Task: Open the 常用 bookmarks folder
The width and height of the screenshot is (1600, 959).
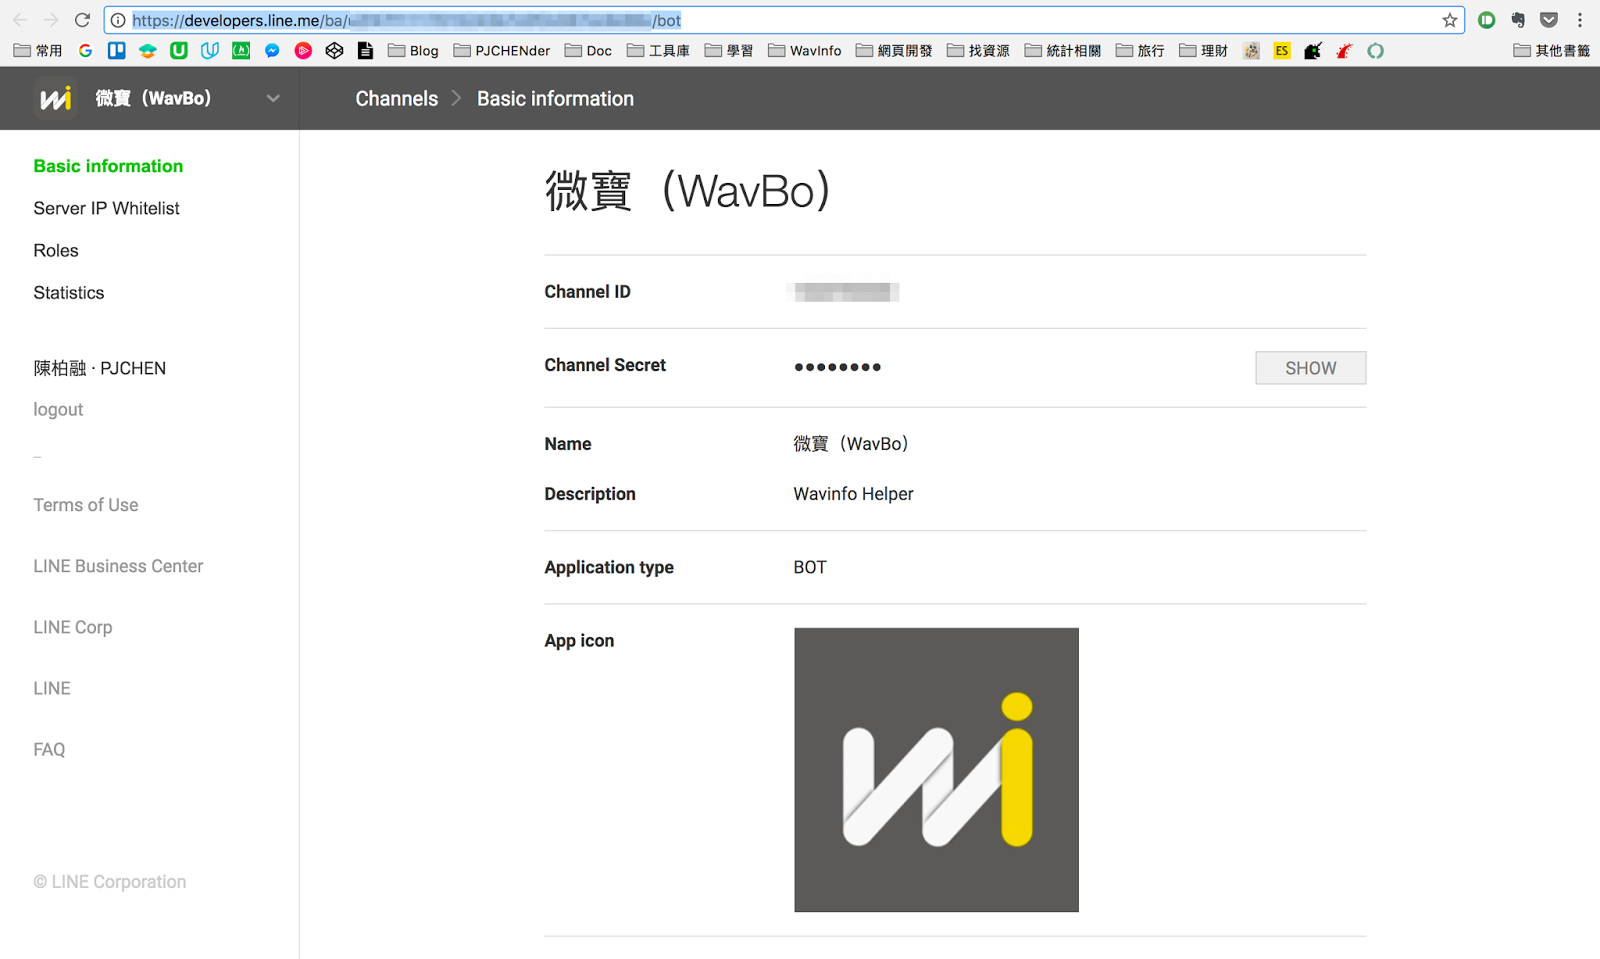Action: click(38, 50)
